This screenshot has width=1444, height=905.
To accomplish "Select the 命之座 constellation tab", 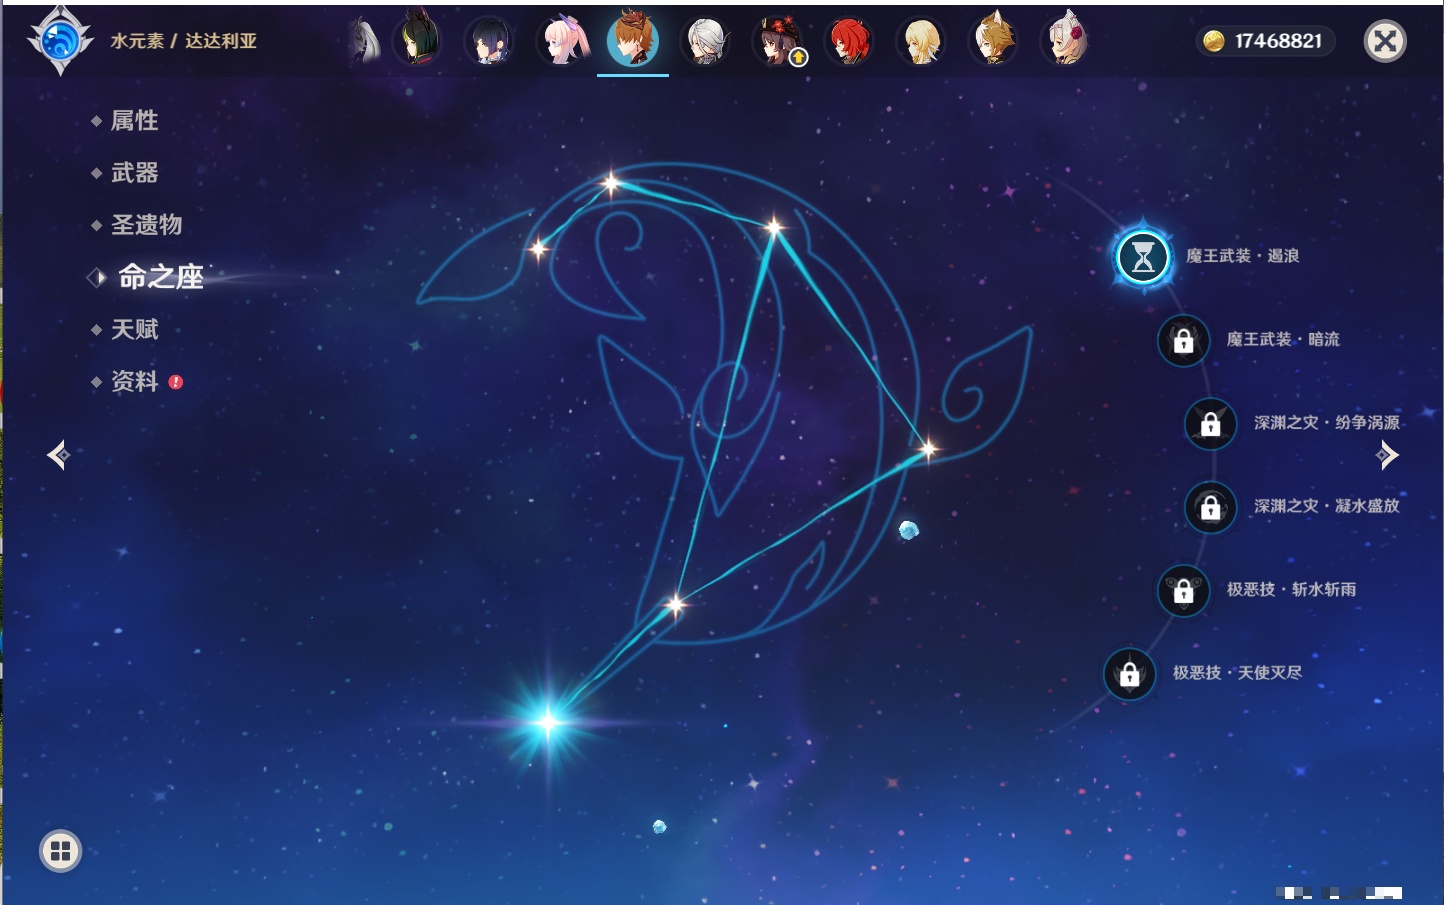I will (160, 277).
